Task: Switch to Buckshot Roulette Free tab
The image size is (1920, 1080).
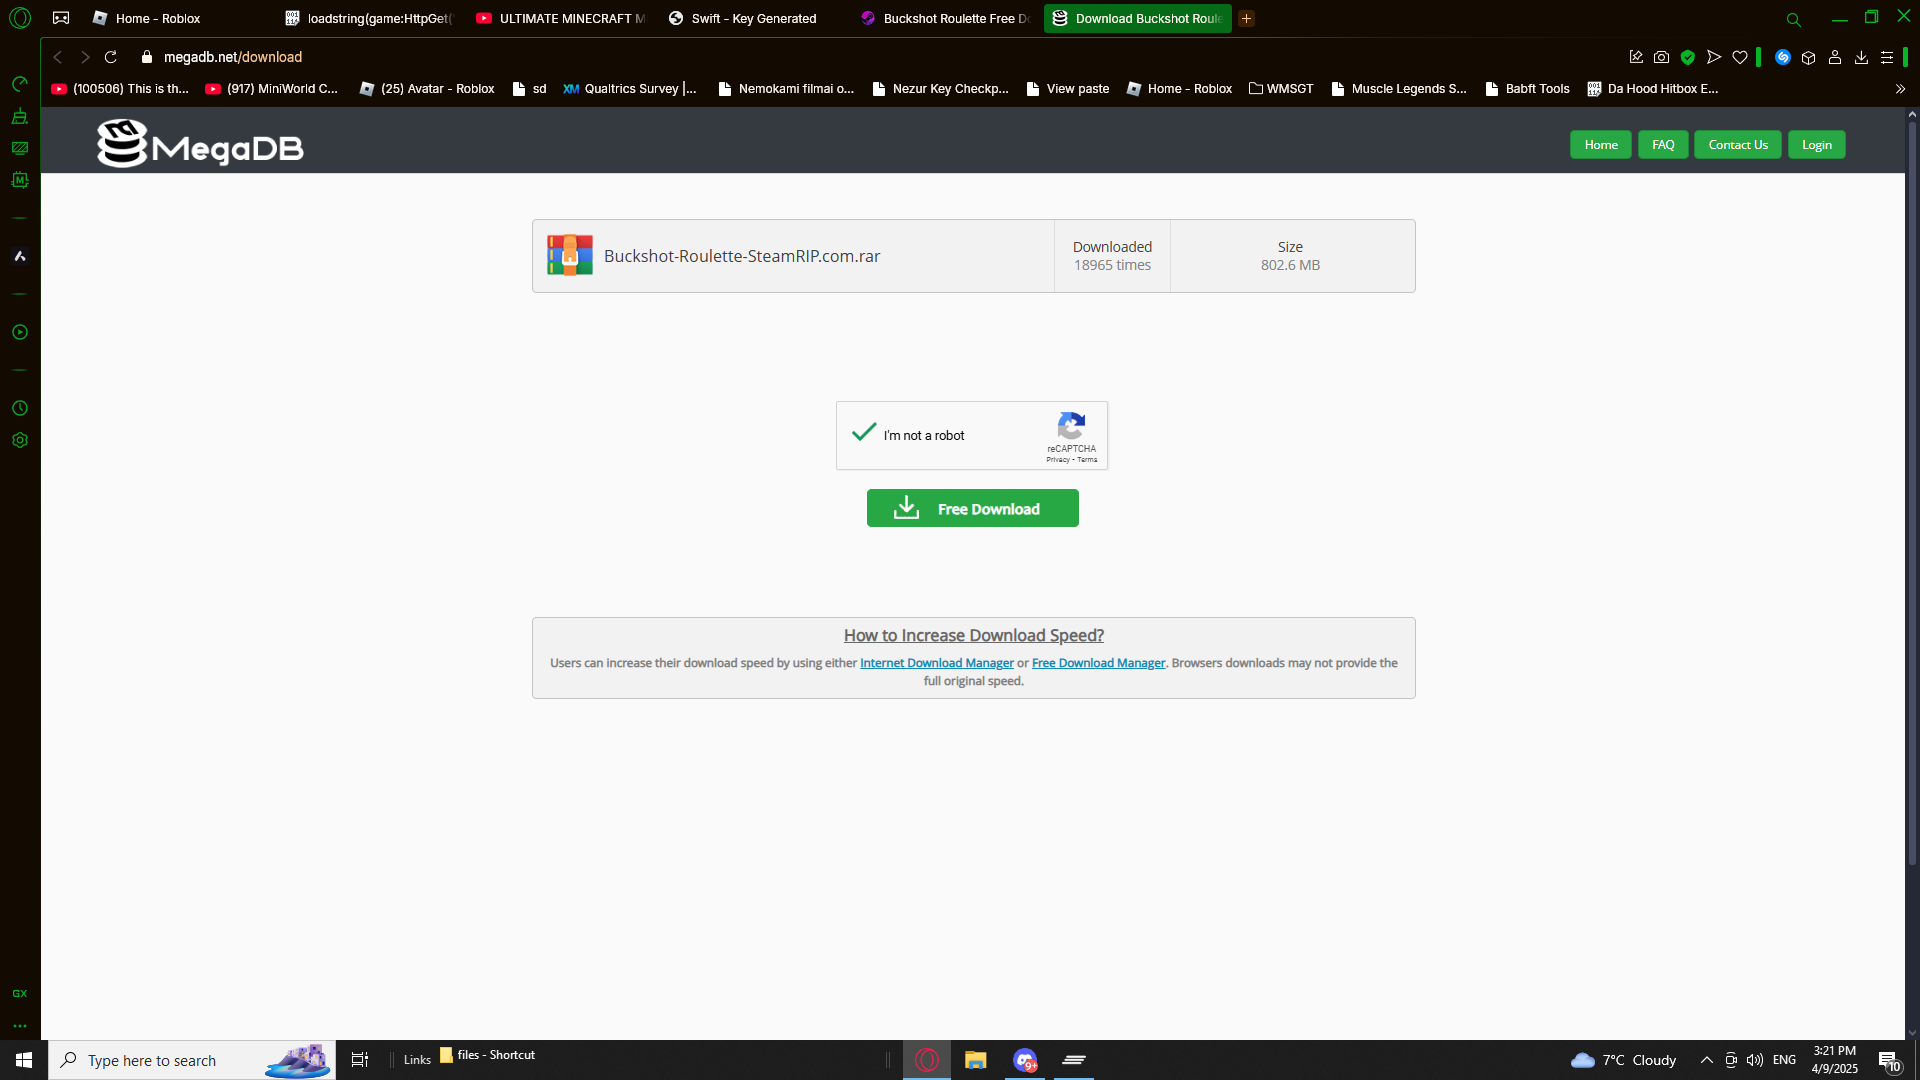Action: click(x=945, y=18)
